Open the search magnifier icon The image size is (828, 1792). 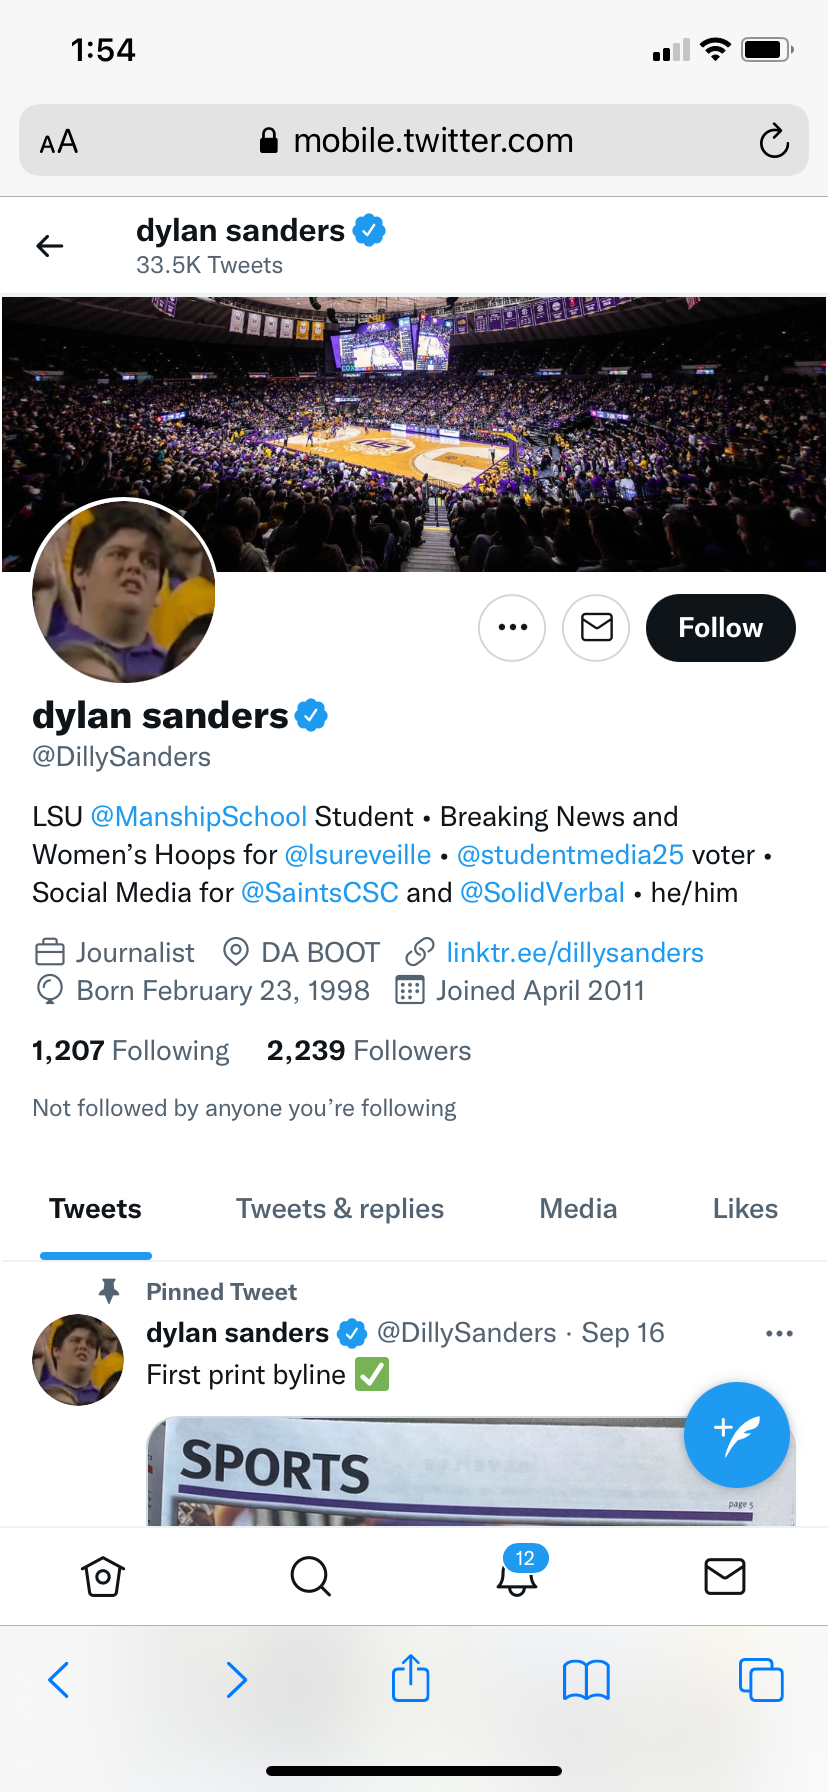[x=310, y=1577]
